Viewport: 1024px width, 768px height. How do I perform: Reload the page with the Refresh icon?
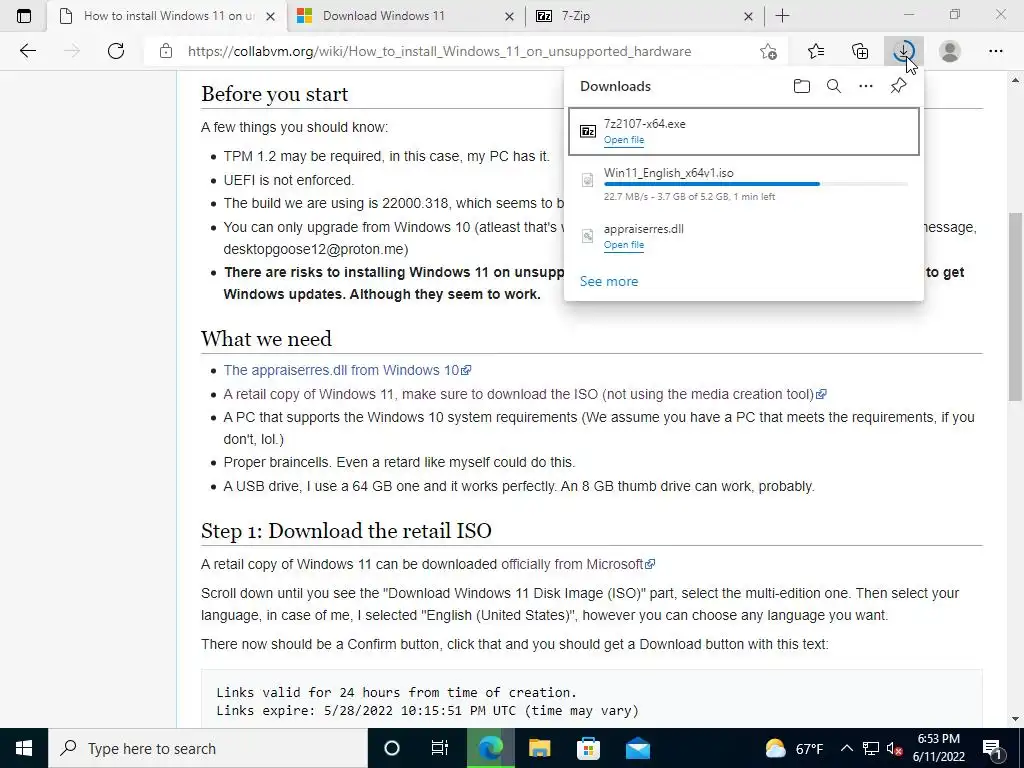point(116,51)
